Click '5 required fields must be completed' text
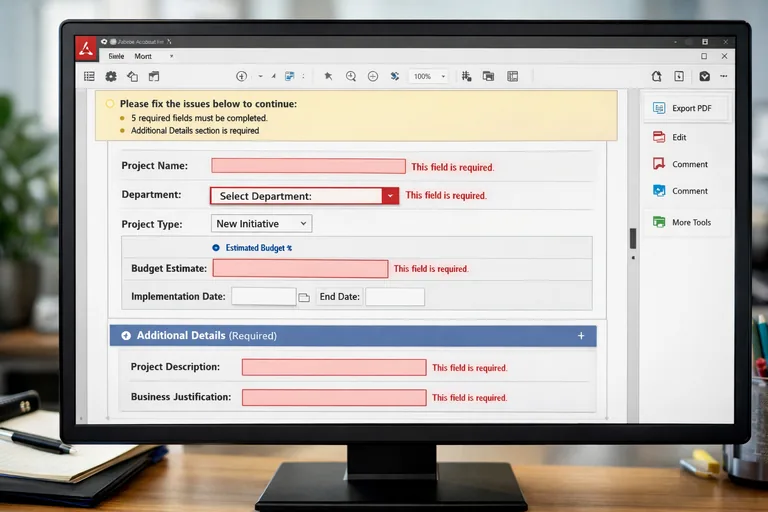The width and height of the screenshot is (768, 512). coord(199,118)
